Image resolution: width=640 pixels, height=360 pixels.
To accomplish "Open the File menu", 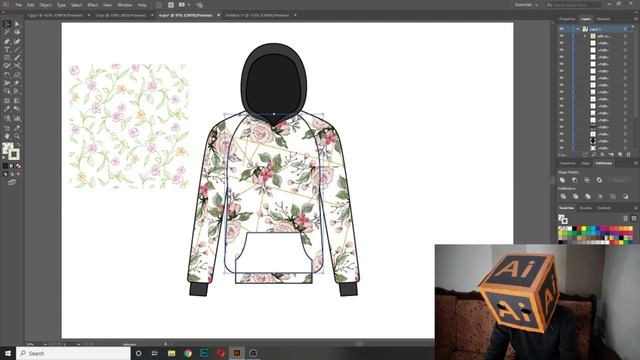I will 18,5.
